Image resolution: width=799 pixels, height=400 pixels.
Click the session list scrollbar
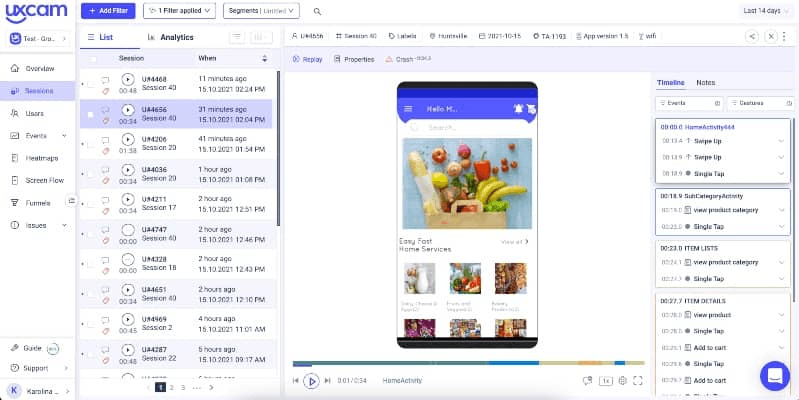278,148
